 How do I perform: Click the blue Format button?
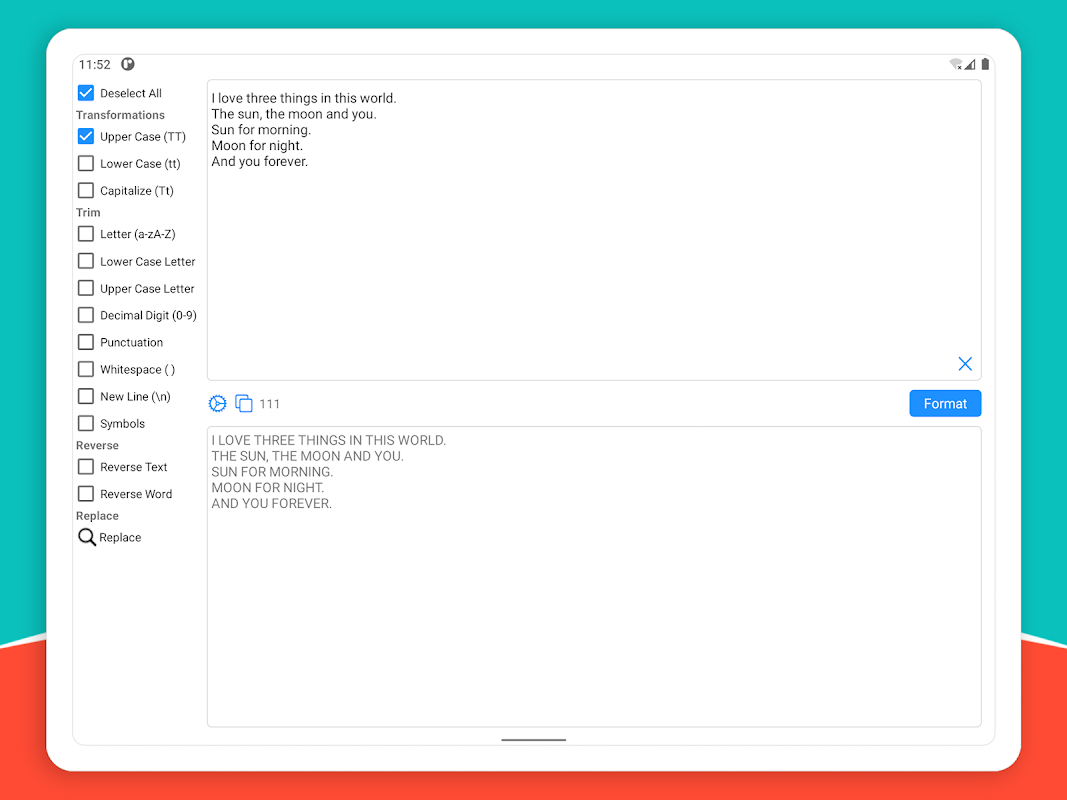coord(945,403)
